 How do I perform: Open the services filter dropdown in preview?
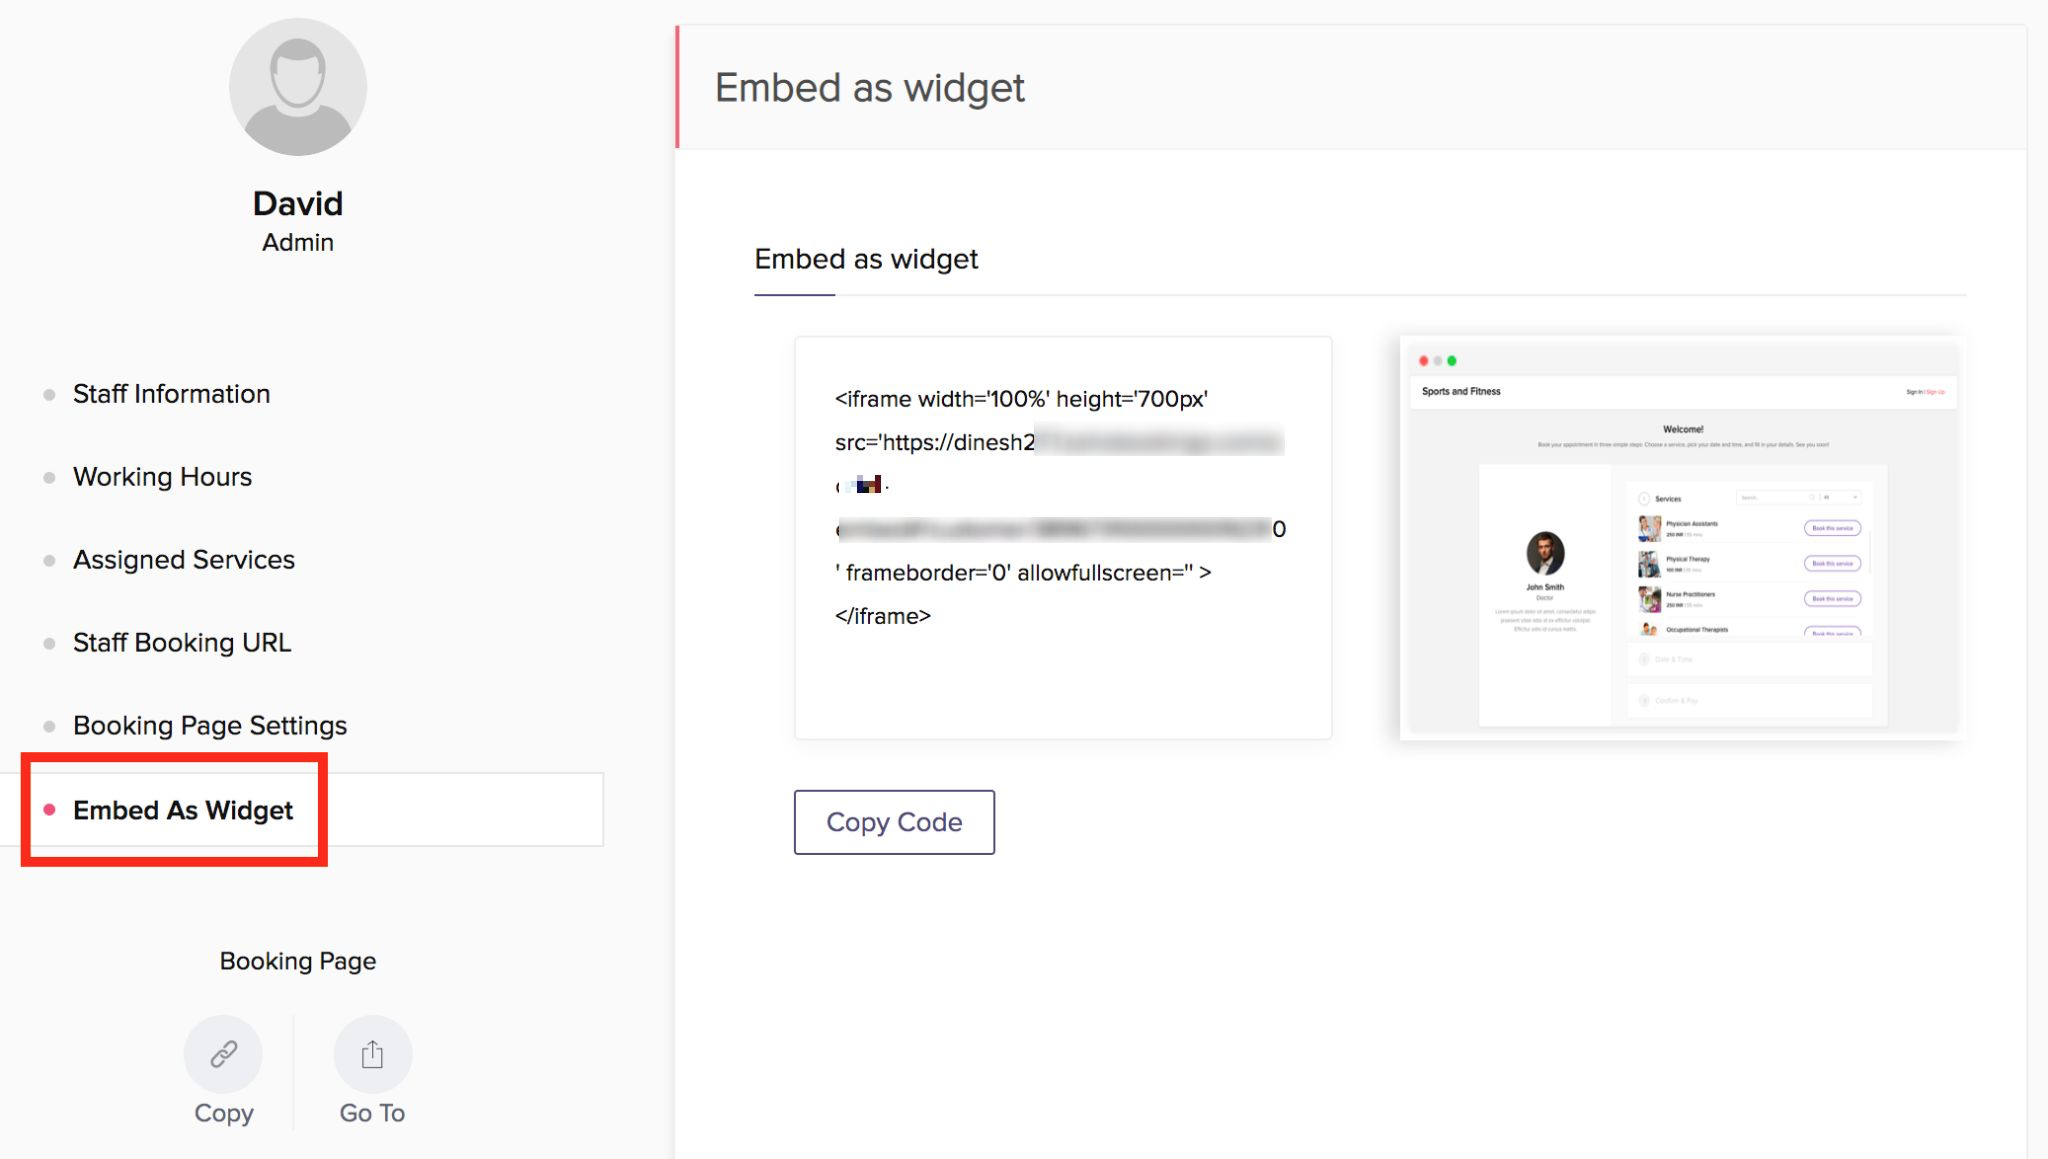(x=1840, y=497)
